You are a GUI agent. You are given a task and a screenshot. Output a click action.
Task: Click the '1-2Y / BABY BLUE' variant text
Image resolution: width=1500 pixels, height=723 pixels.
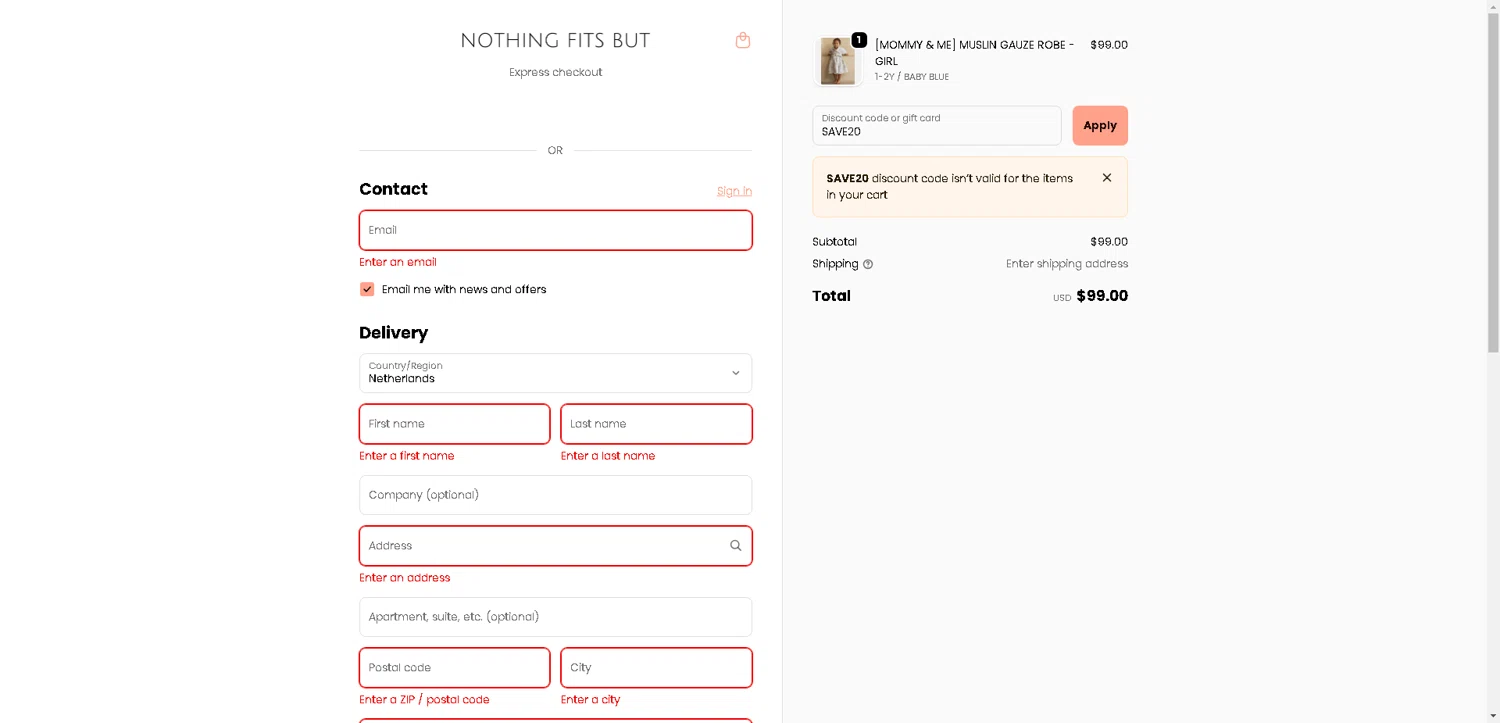click(912, 77)
